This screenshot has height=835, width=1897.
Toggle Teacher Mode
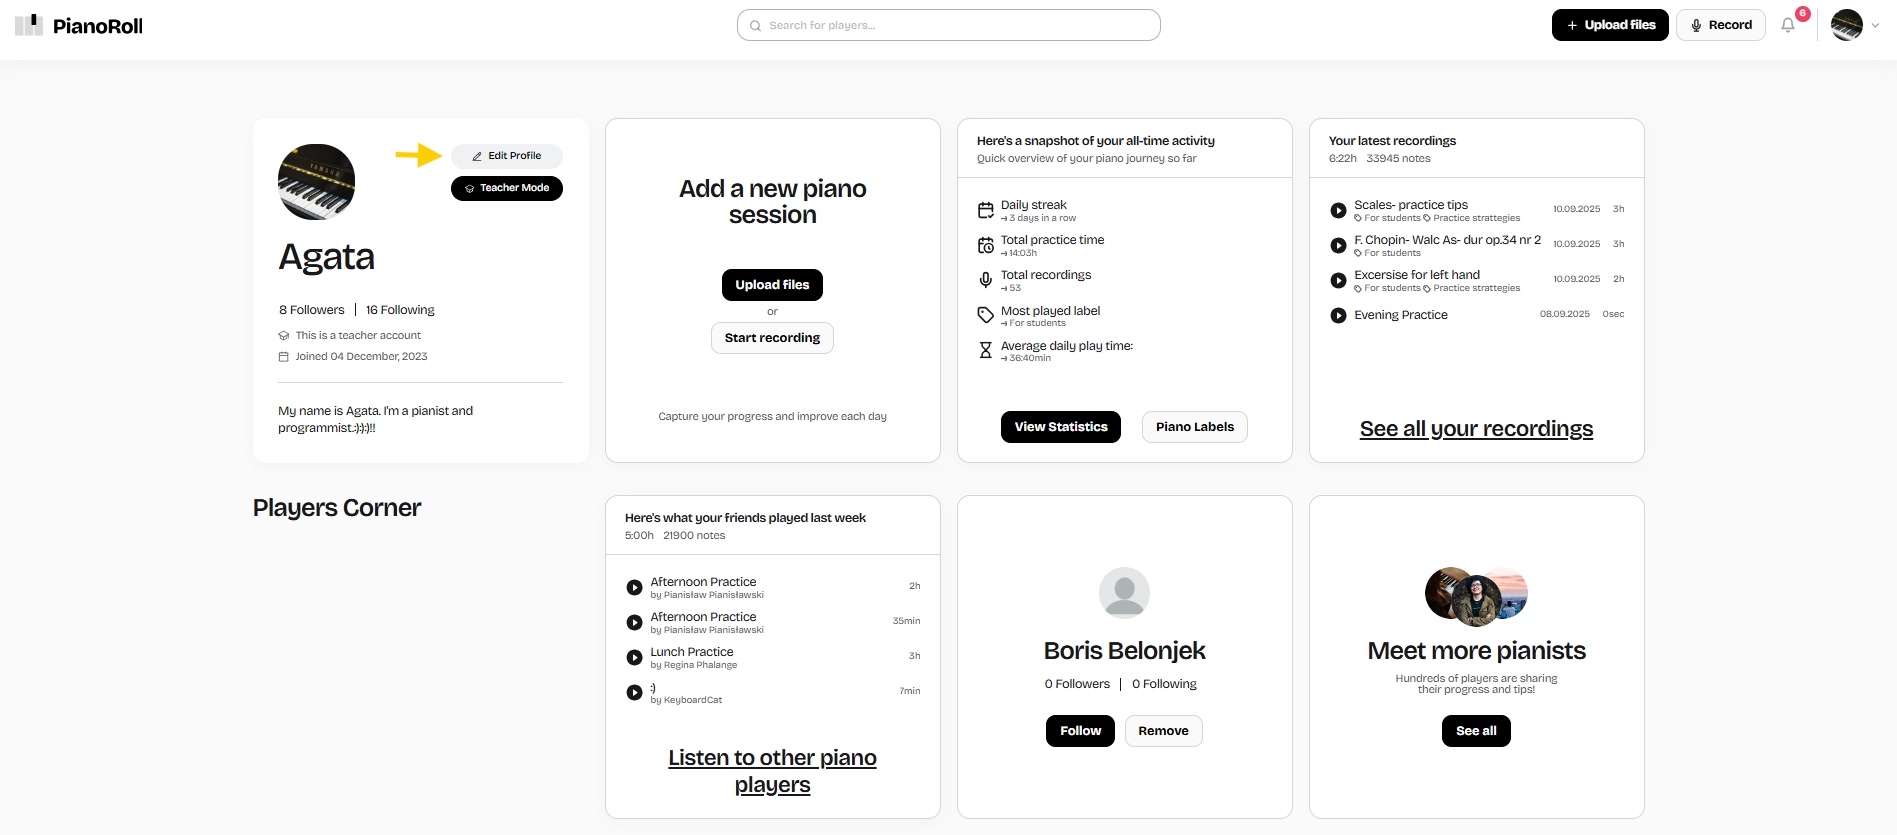[506, 188]
